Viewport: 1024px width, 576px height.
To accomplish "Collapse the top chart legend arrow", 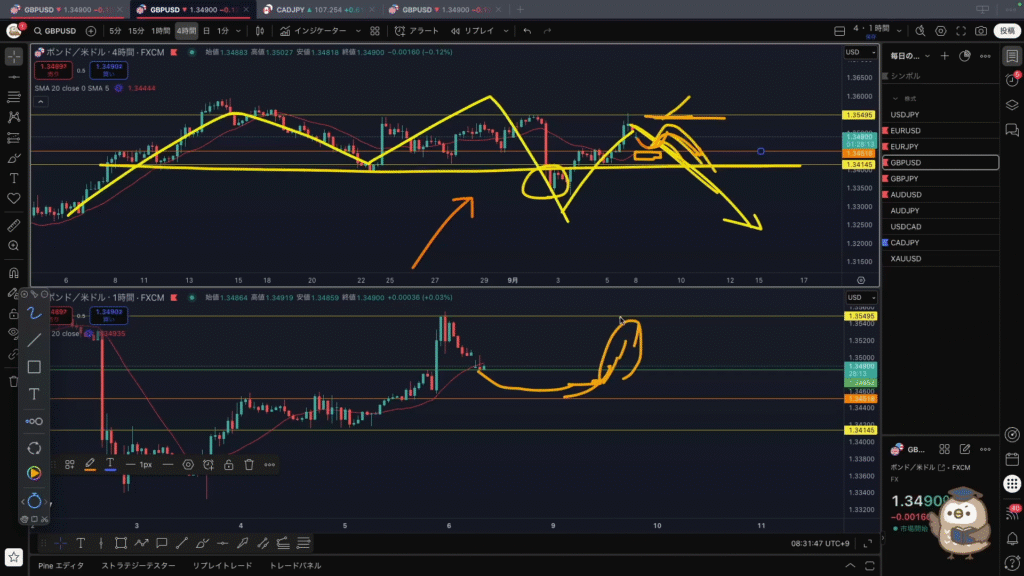I will click(x=40, y=102).
